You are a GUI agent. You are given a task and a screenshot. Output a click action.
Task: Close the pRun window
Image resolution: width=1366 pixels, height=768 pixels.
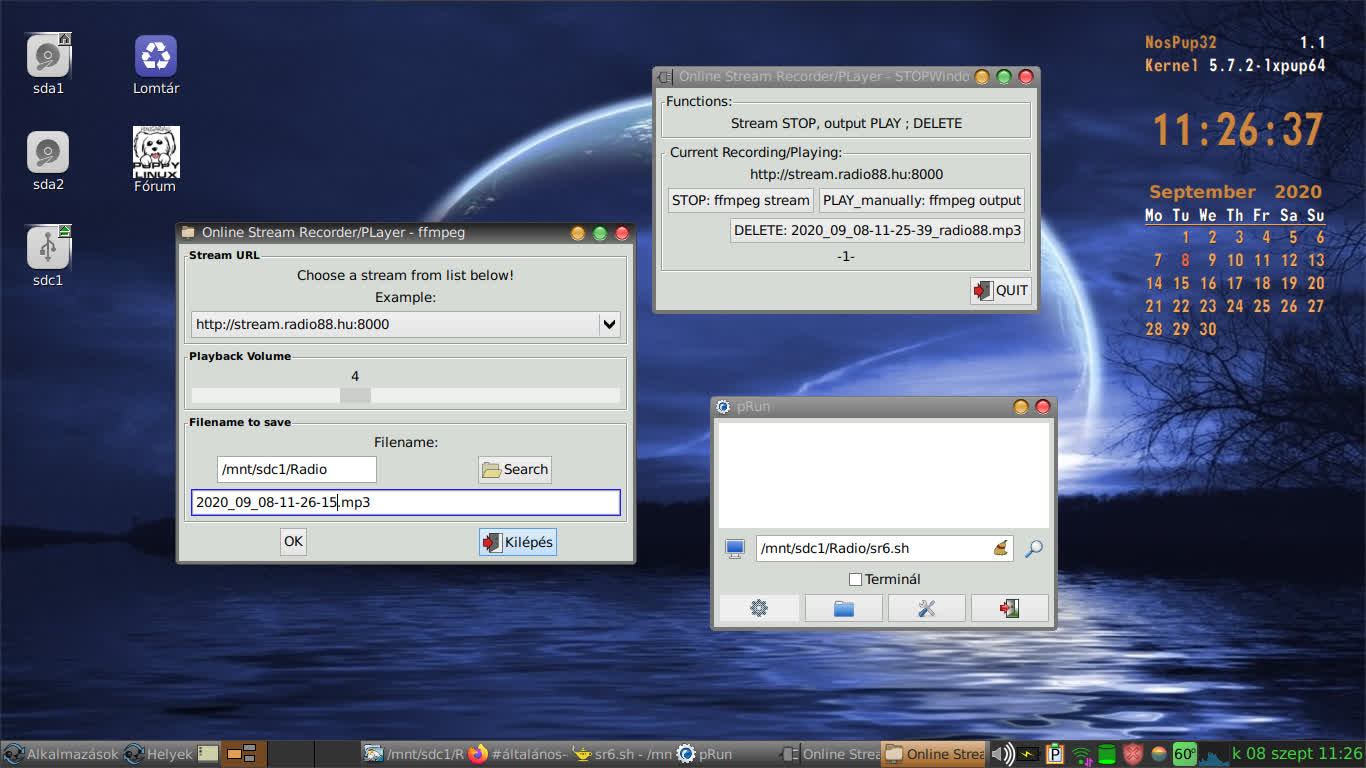point(1043,407)
